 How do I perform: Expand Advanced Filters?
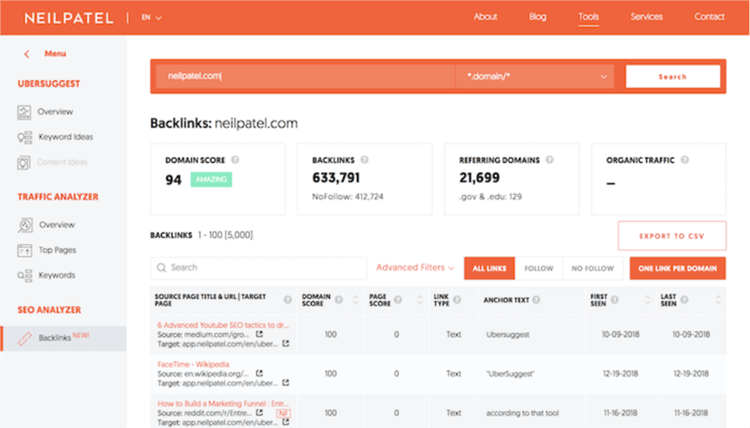415,268
